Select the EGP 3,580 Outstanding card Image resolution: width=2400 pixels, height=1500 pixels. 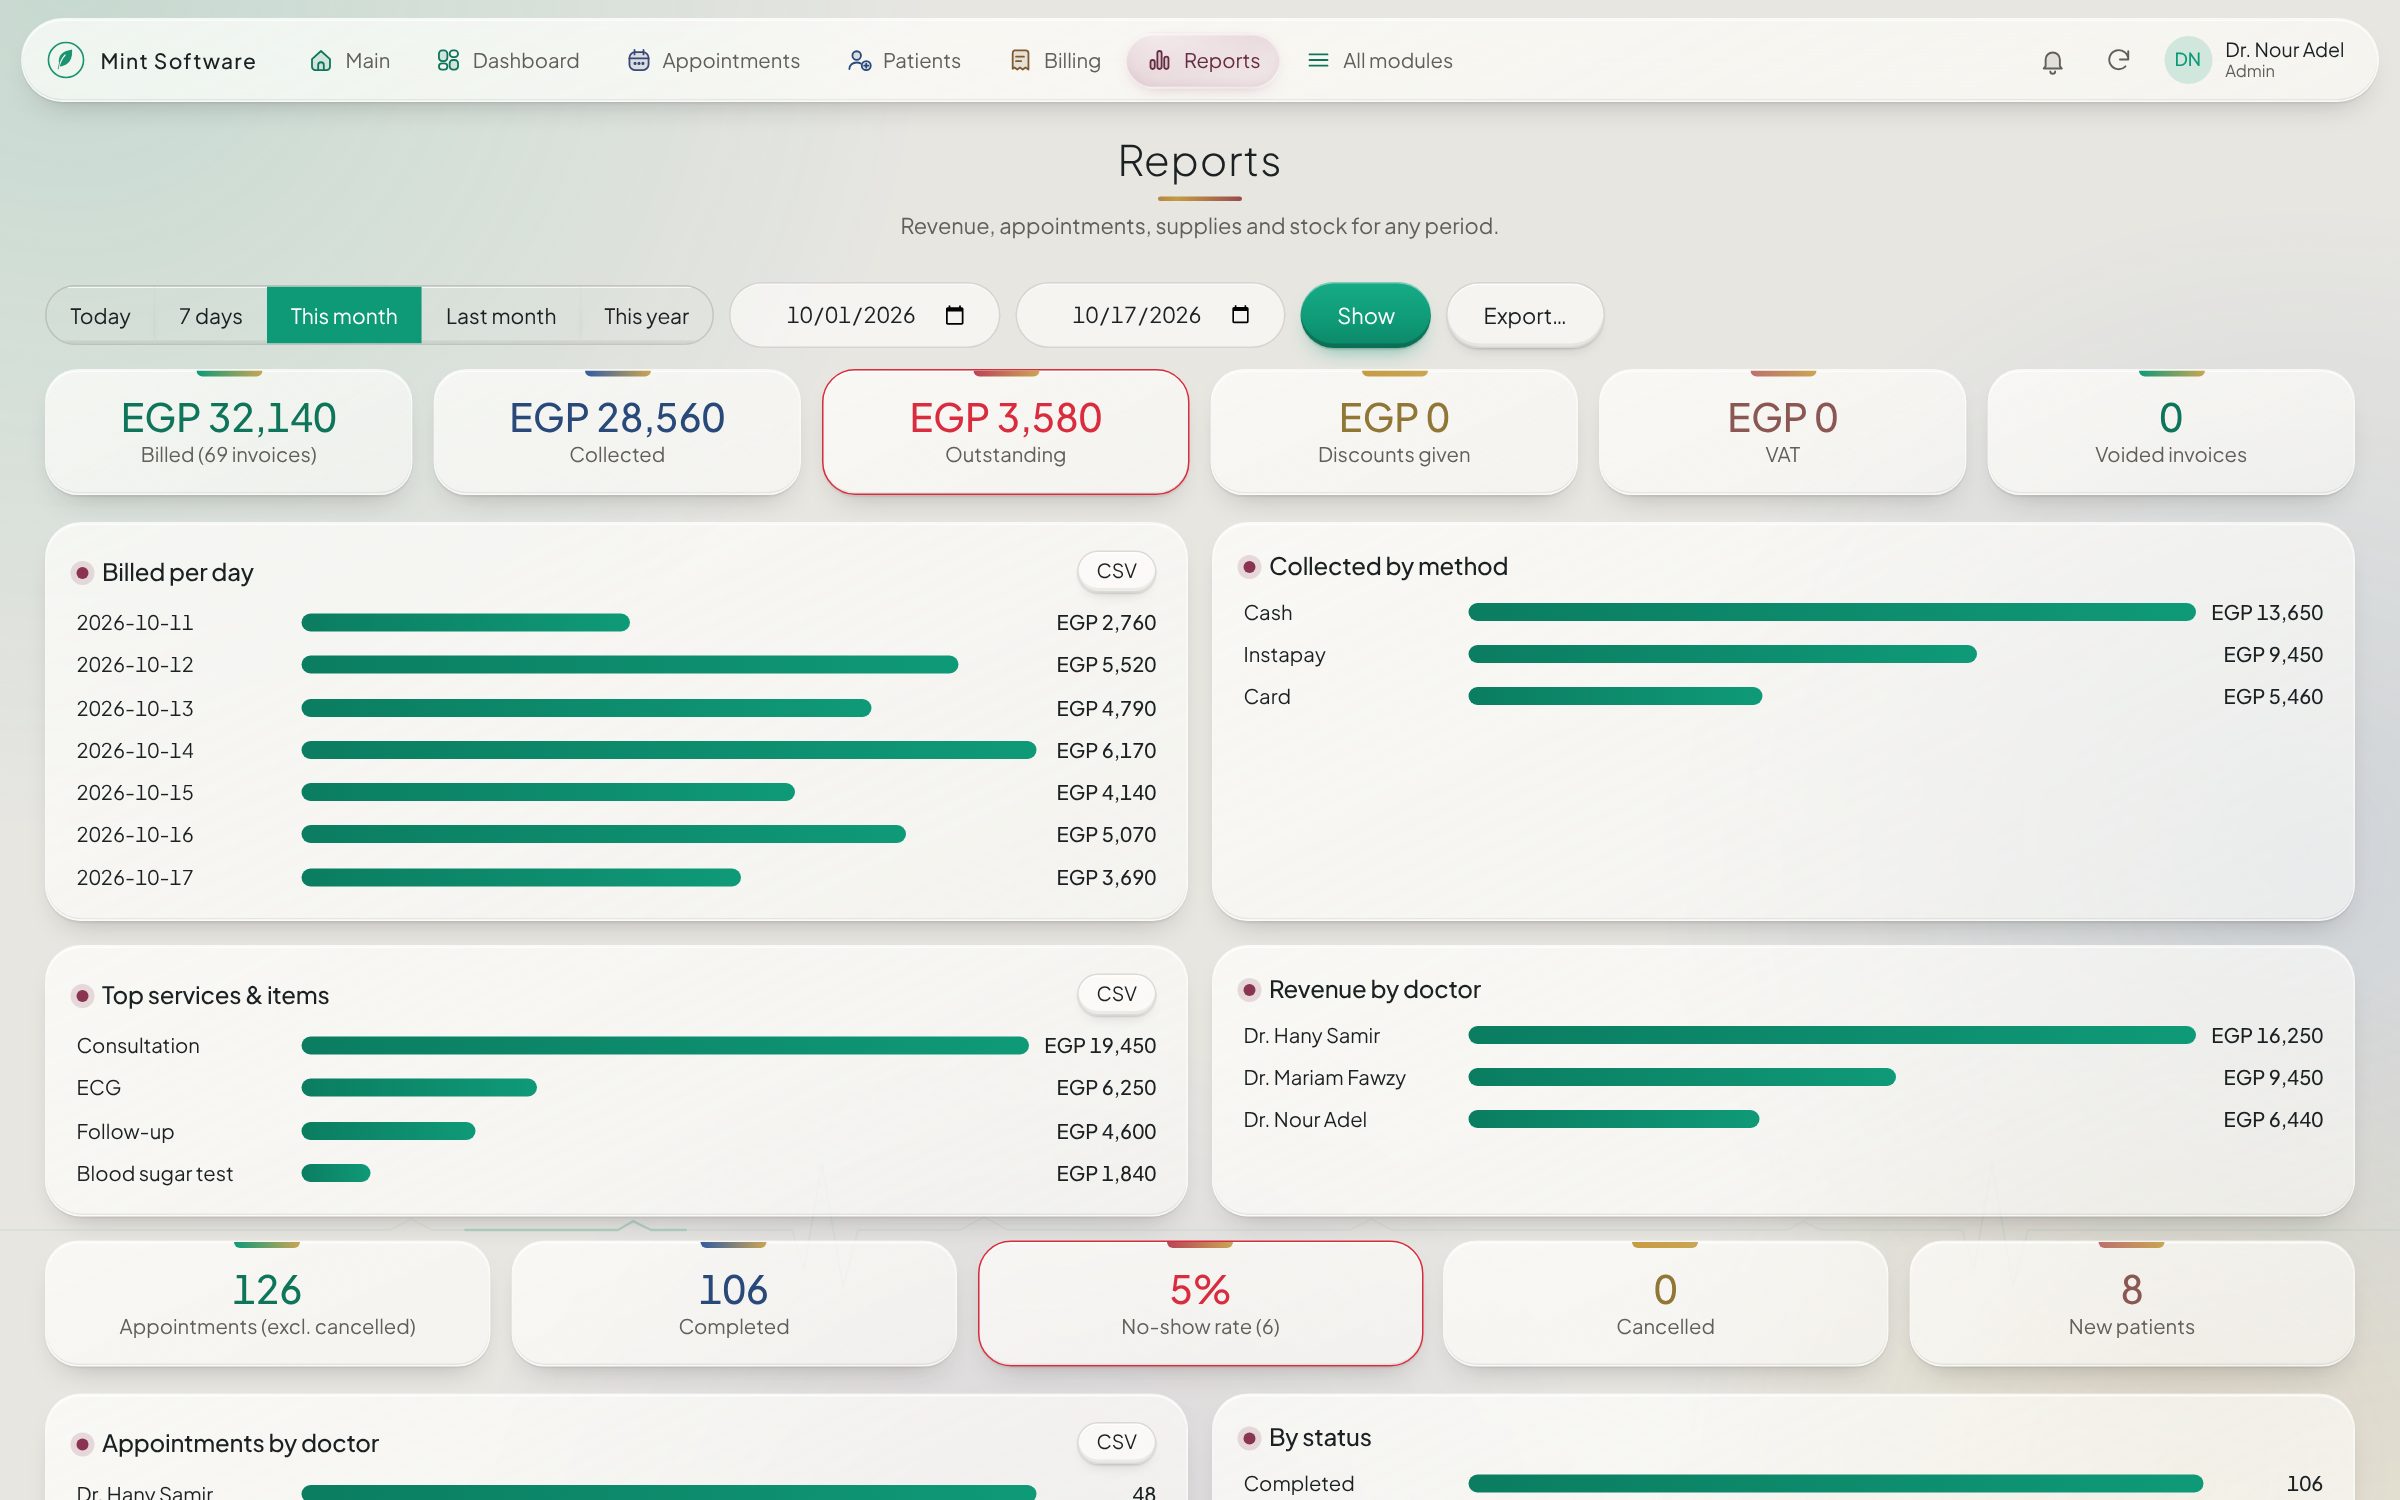[x=1005, y=432]
